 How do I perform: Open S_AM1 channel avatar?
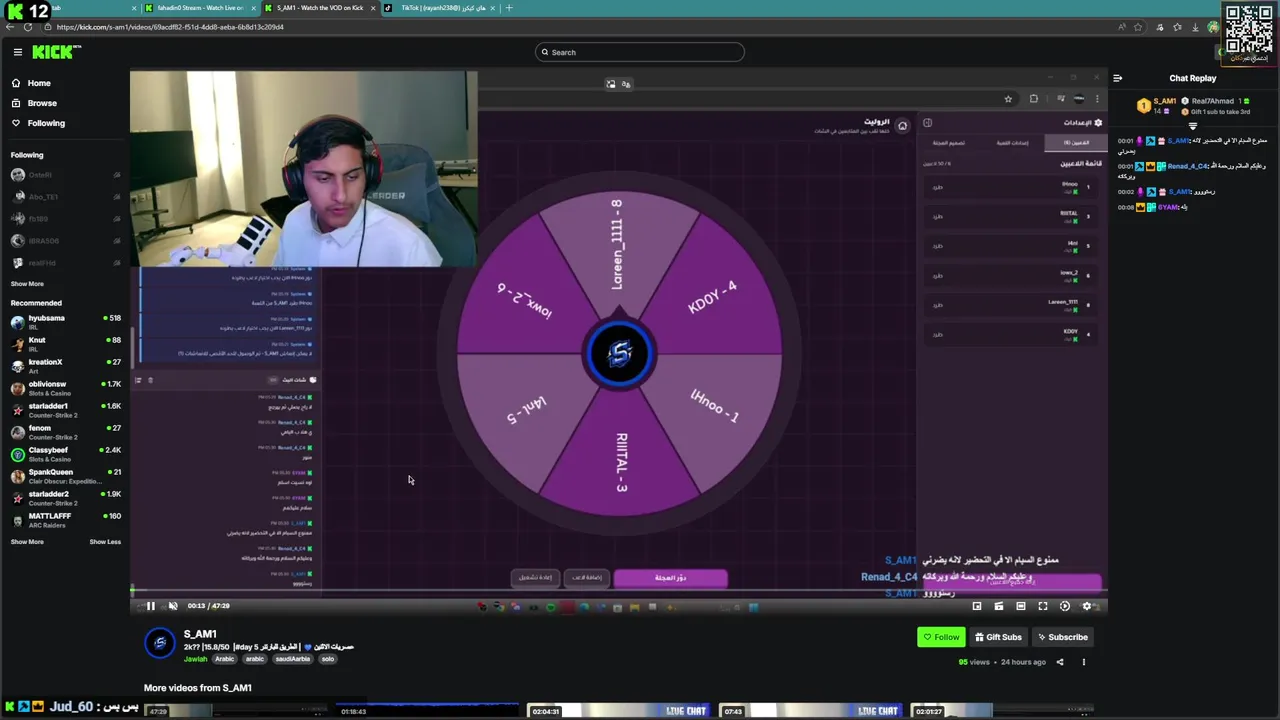[160, 644]
